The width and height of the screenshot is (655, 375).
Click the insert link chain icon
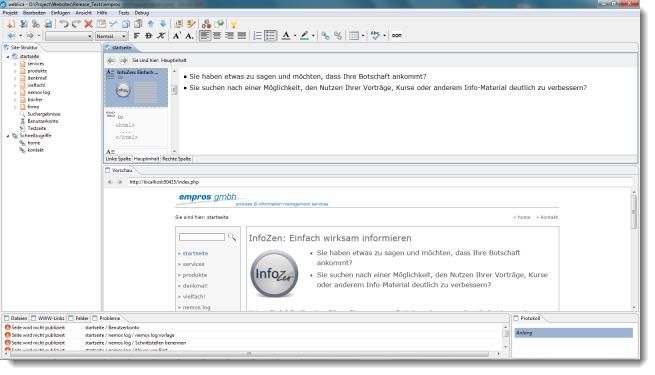pos(325,36)
